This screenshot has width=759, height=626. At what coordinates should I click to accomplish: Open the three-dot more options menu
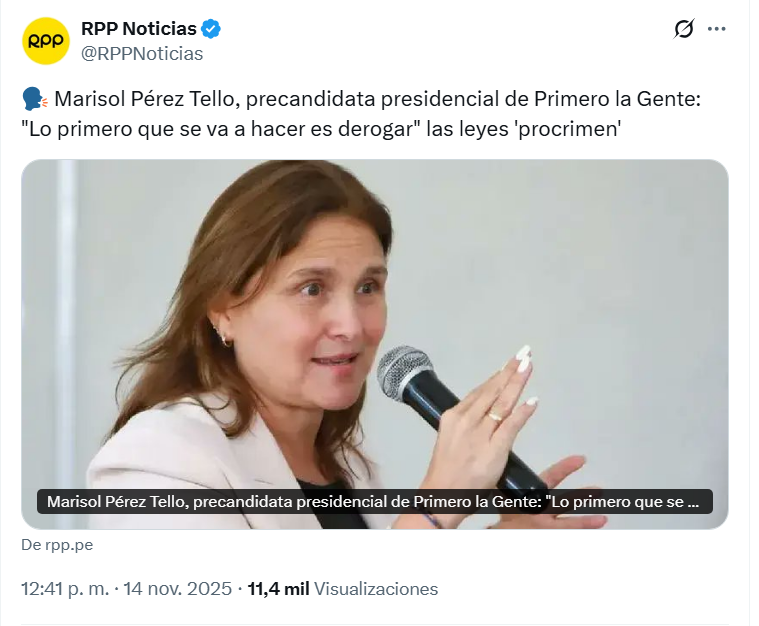tap(716, 29)
